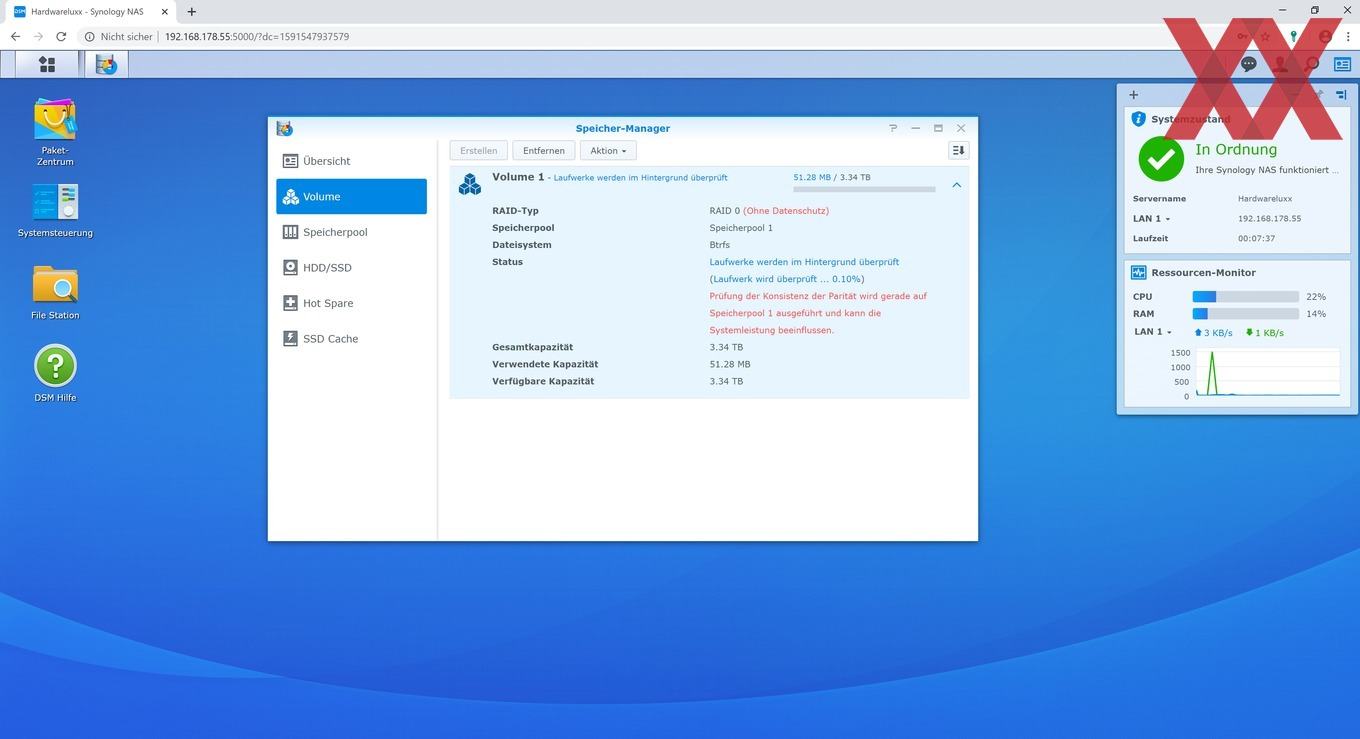Click the Speicher-Manager window title
This screenshot has height=739, width=1360.
[623, 128]
